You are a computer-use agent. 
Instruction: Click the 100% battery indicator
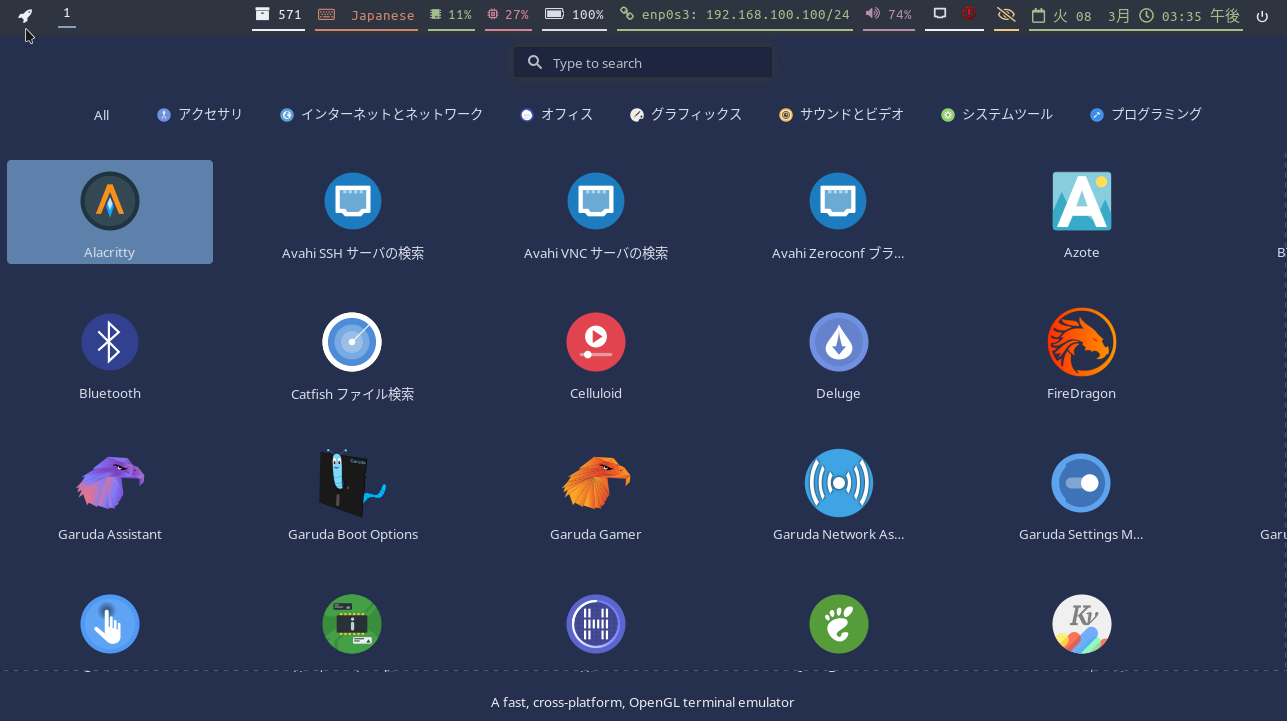(x=575, y=15)
